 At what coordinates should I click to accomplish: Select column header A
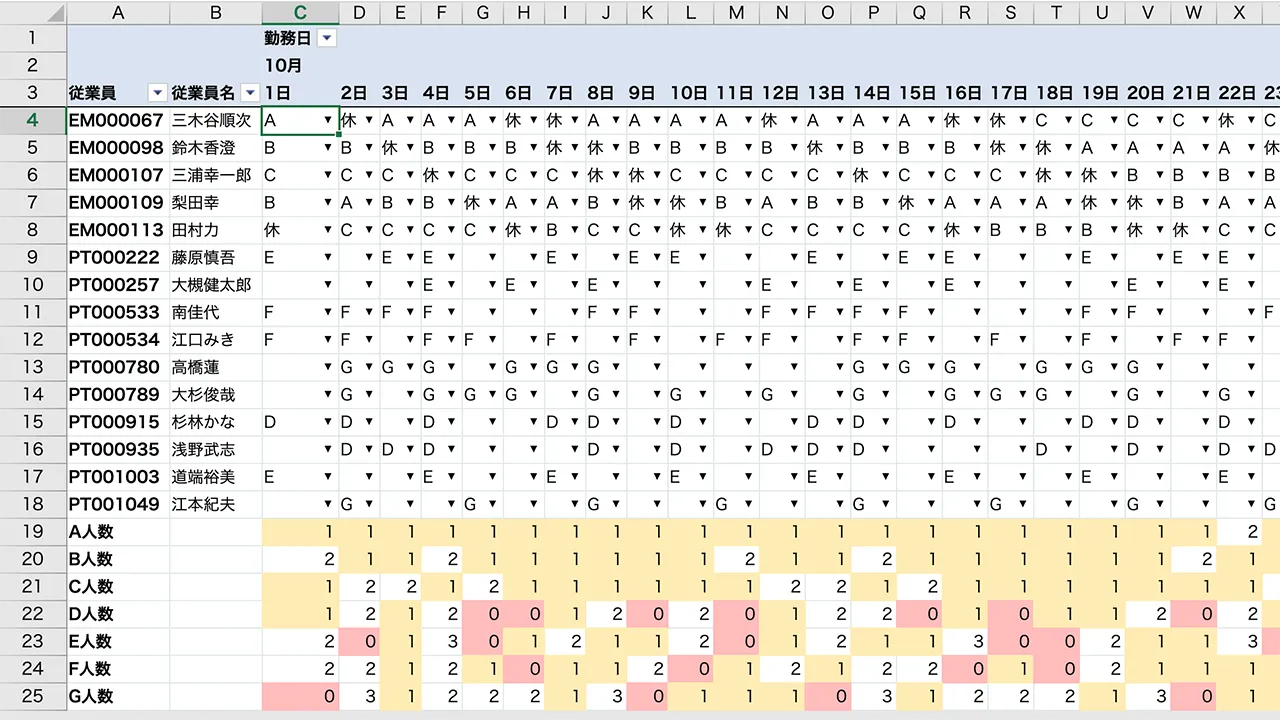click(118, 13)
